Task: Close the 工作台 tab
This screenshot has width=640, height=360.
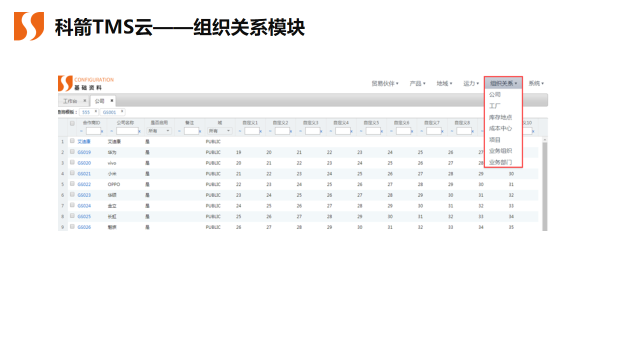Action: [84, 101]
